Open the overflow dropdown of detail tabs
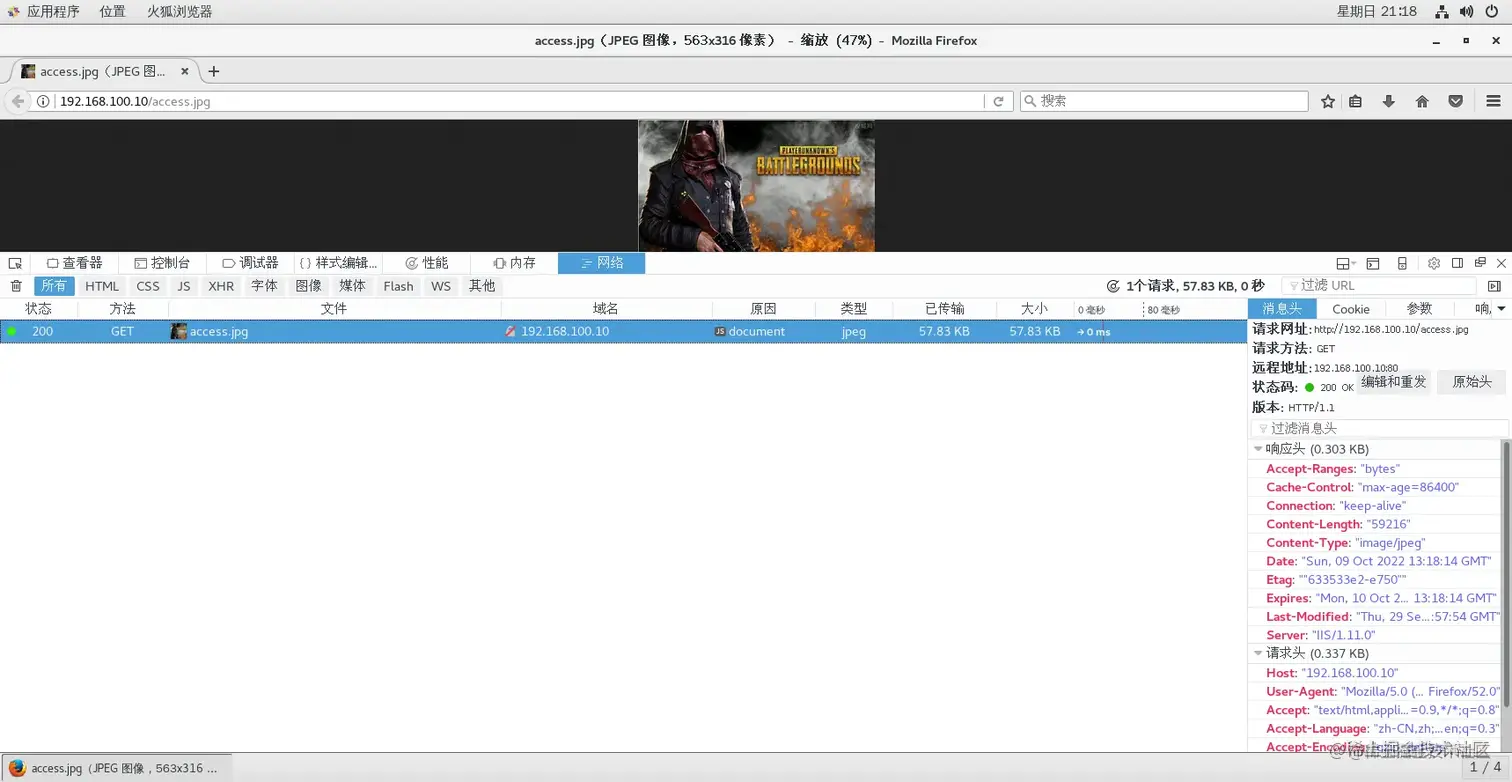The height and width of the screenshot is (782, 1512). 1501,309
